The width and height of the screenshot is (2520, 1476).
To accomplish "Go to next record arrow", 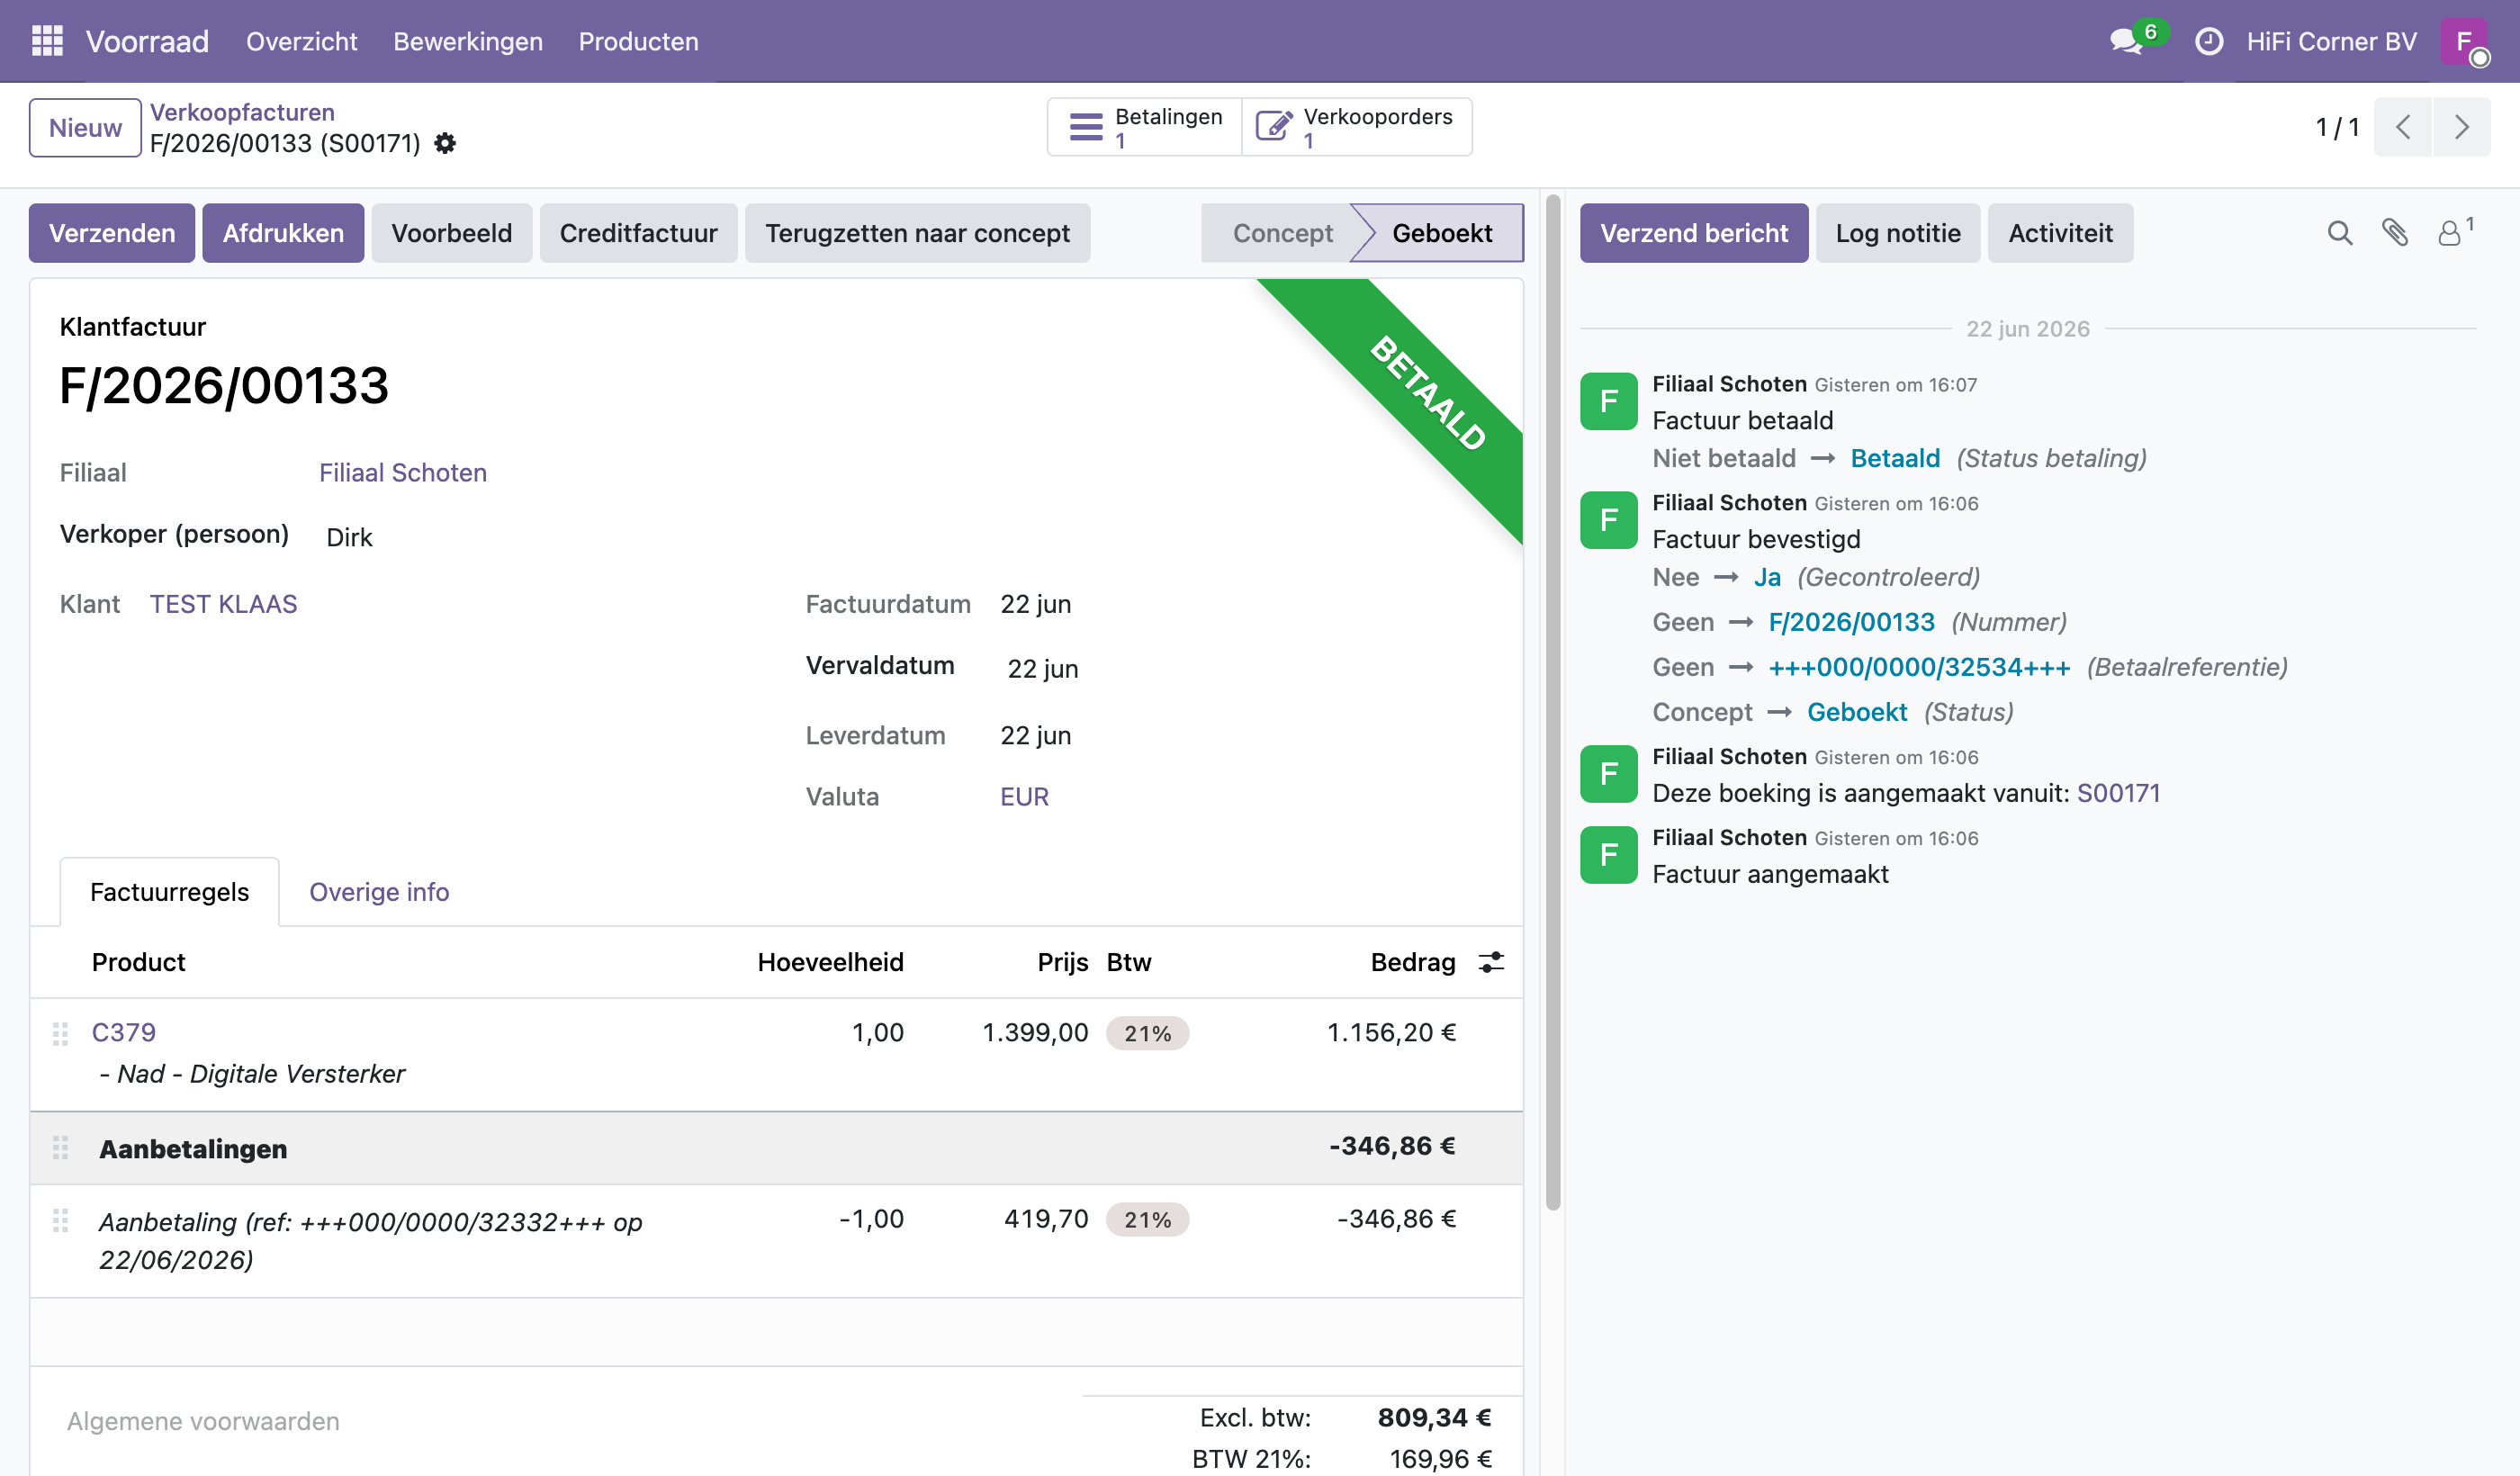I will 2461,127.
